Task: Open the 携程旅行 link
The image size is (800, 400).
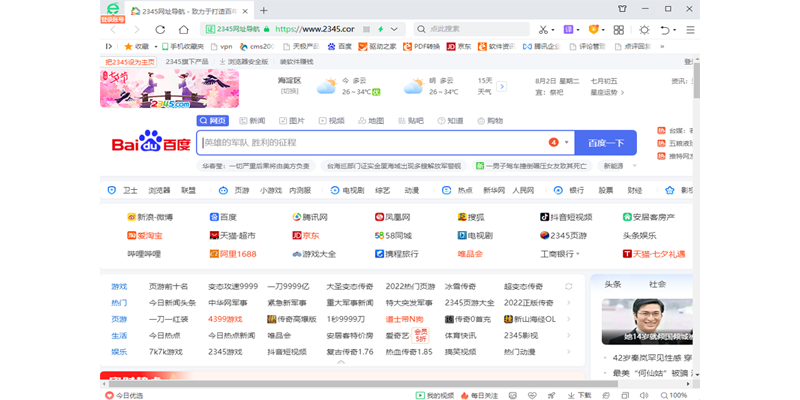Action: pyautogui.click(x=397, y=254)
